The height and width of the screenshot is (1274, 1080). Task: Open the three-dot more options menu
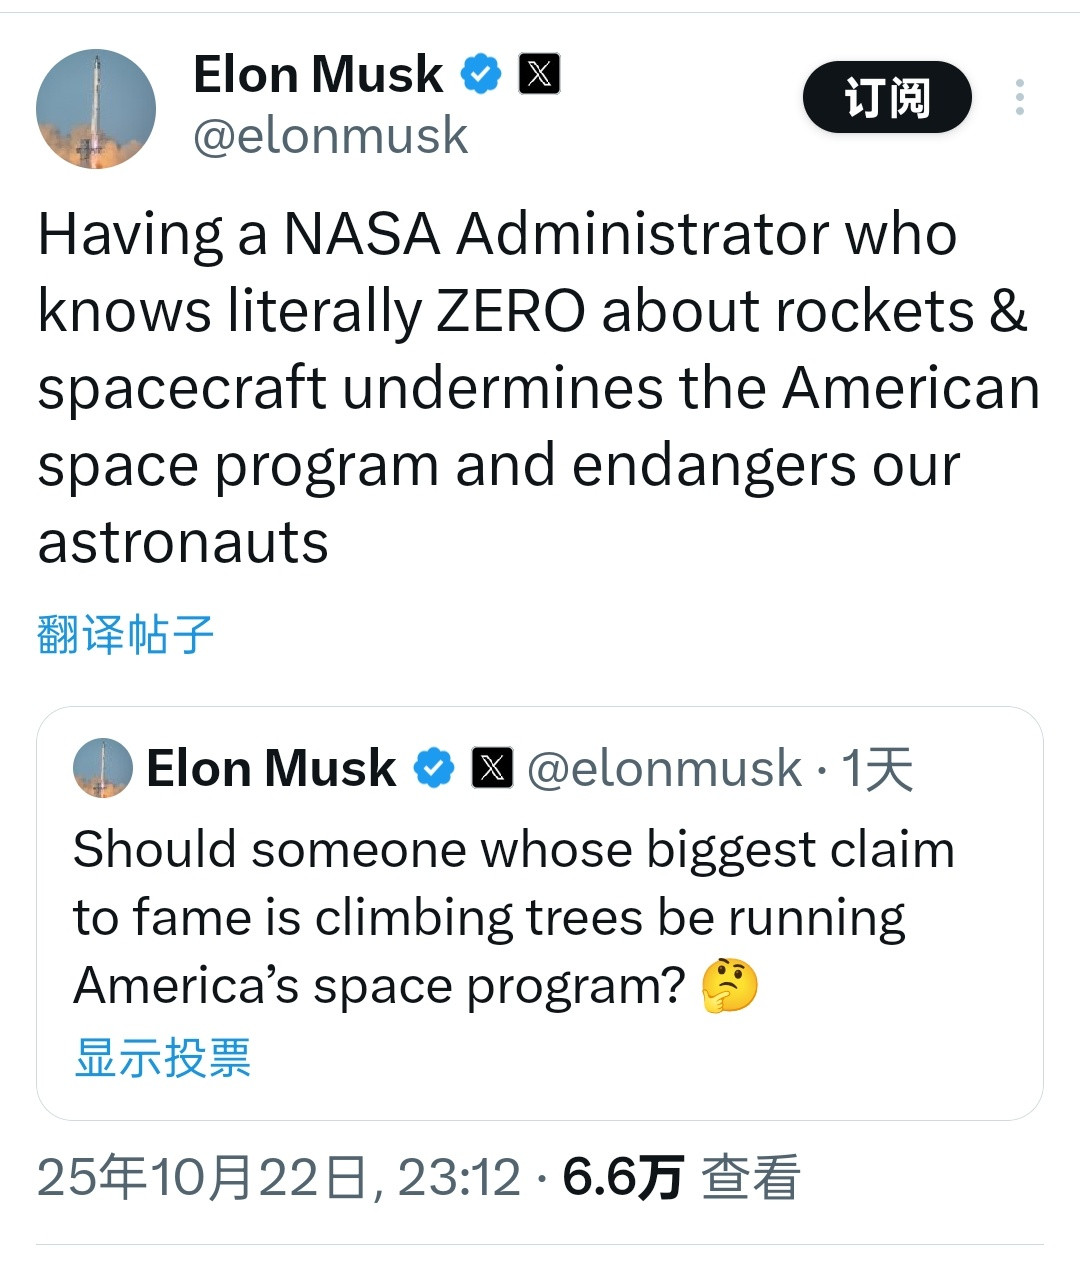1019,97
